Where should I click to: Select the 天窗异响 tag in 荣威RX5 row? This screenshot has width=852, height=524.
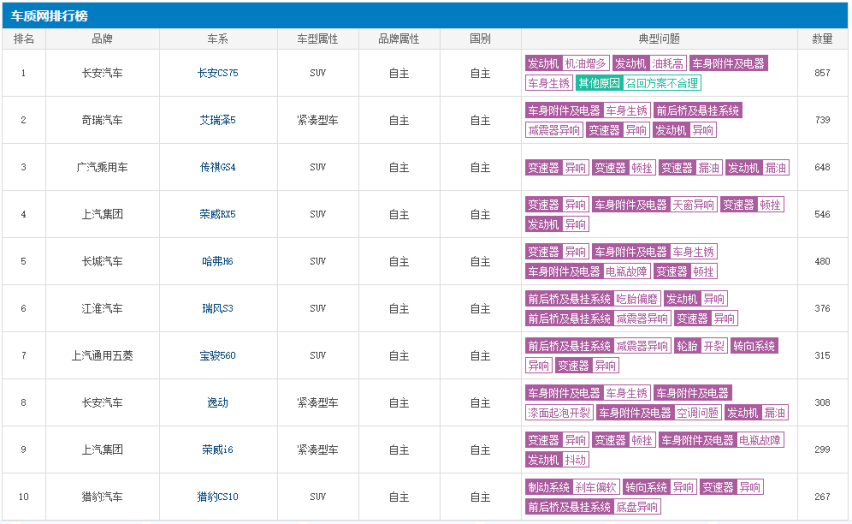tap(693, 205)
